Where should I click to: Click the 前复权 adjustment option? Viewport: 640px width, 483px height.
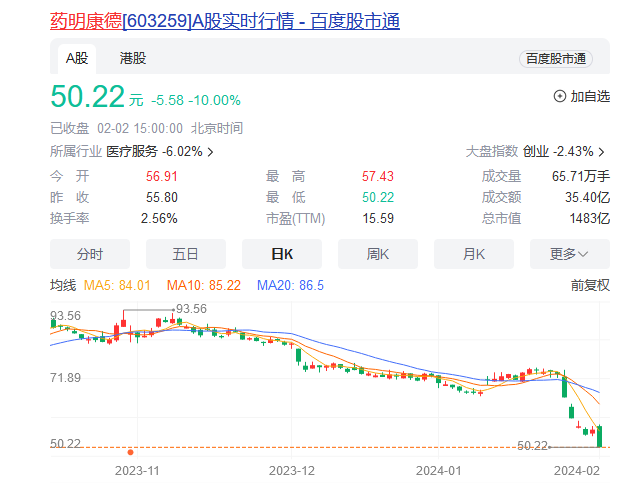590,285
